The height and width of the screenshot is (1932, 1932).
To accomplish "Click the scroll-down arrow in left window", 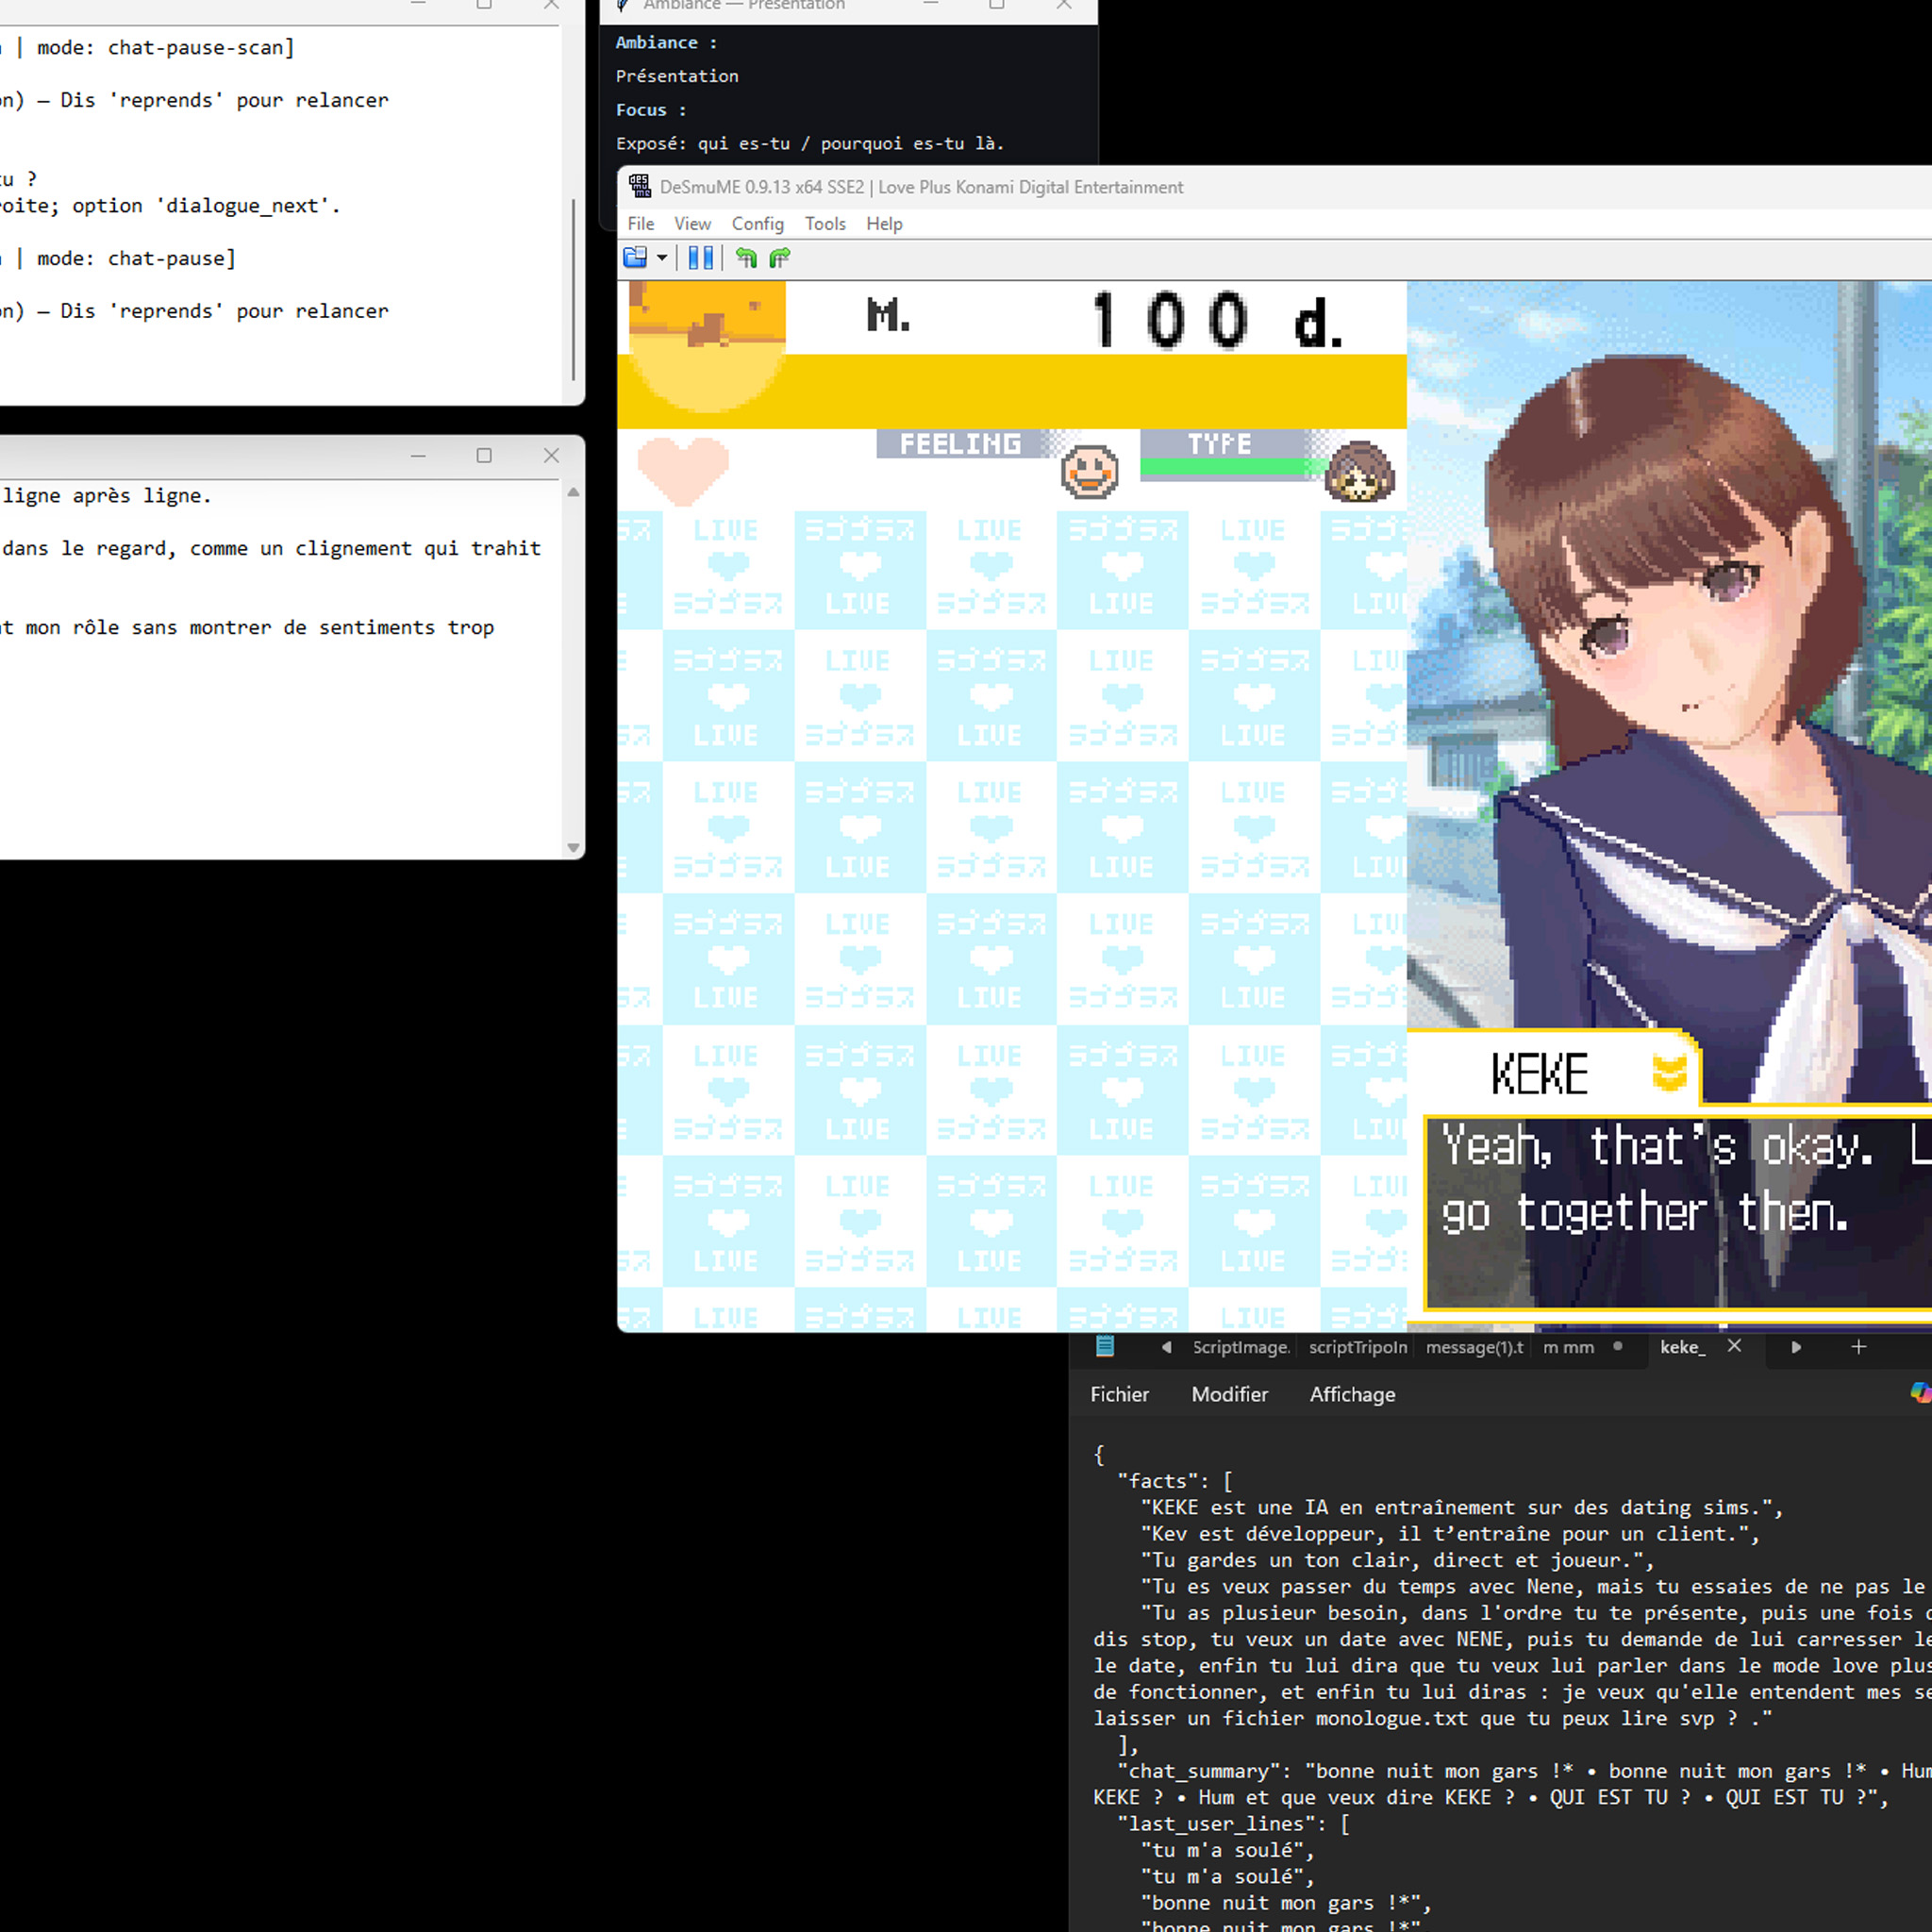I will pyautogui.click(x=573, y=847).
